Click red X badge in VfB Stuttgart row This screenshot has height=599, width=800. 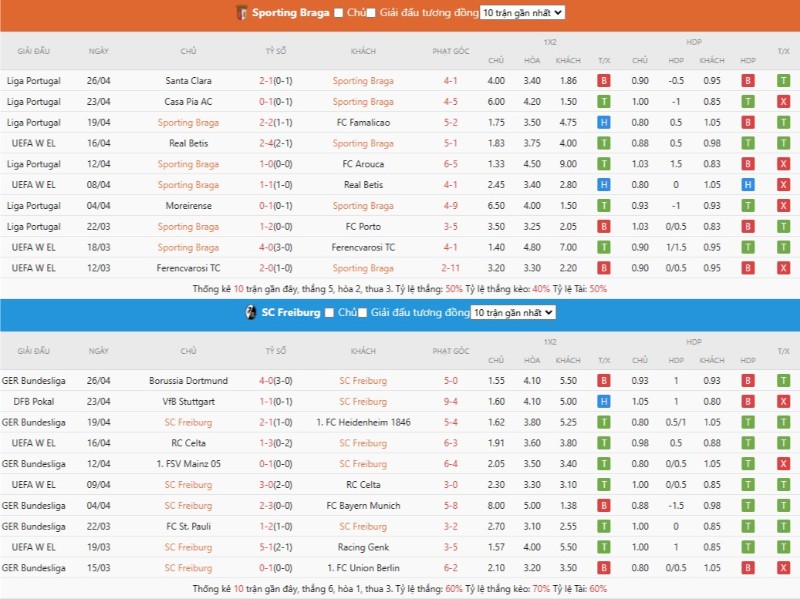point(783,402)
